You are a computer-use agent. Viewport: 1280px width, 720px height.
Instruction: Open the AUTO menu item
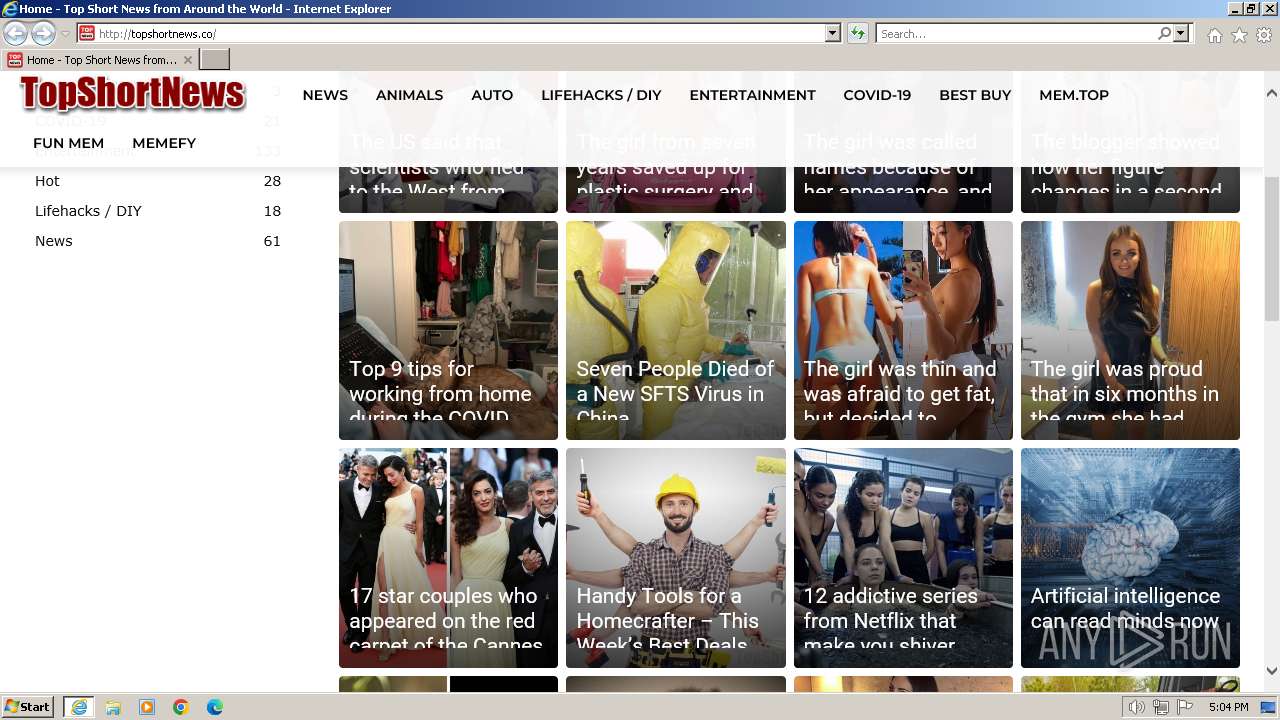pos(492,95)
